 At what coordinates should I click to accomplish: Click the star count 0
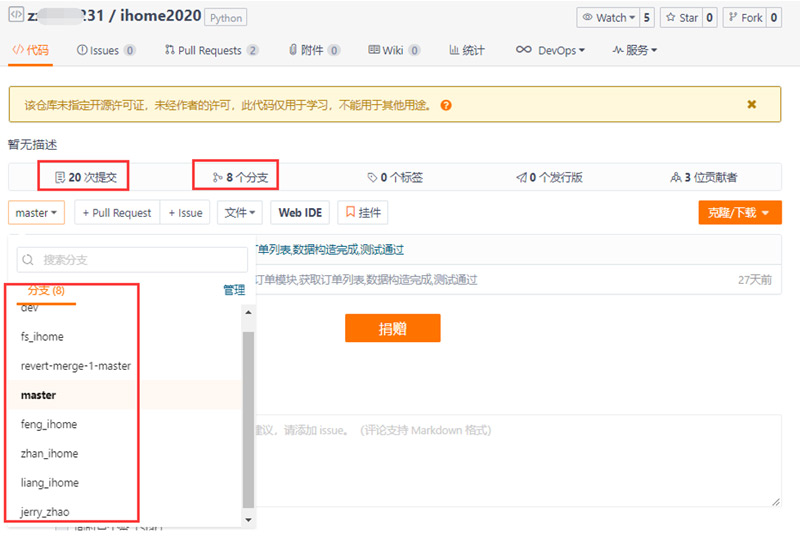click(710, 18)
